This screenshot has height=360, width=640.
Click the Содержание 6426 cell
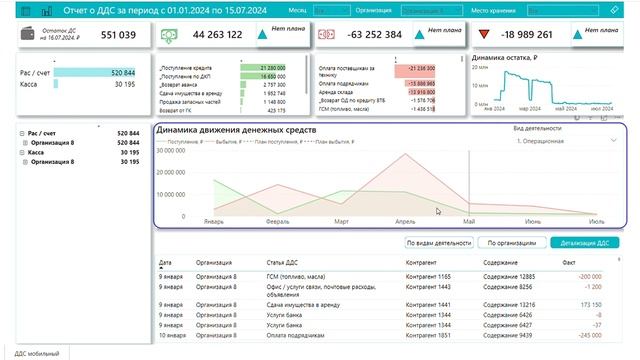pos(507,315)
